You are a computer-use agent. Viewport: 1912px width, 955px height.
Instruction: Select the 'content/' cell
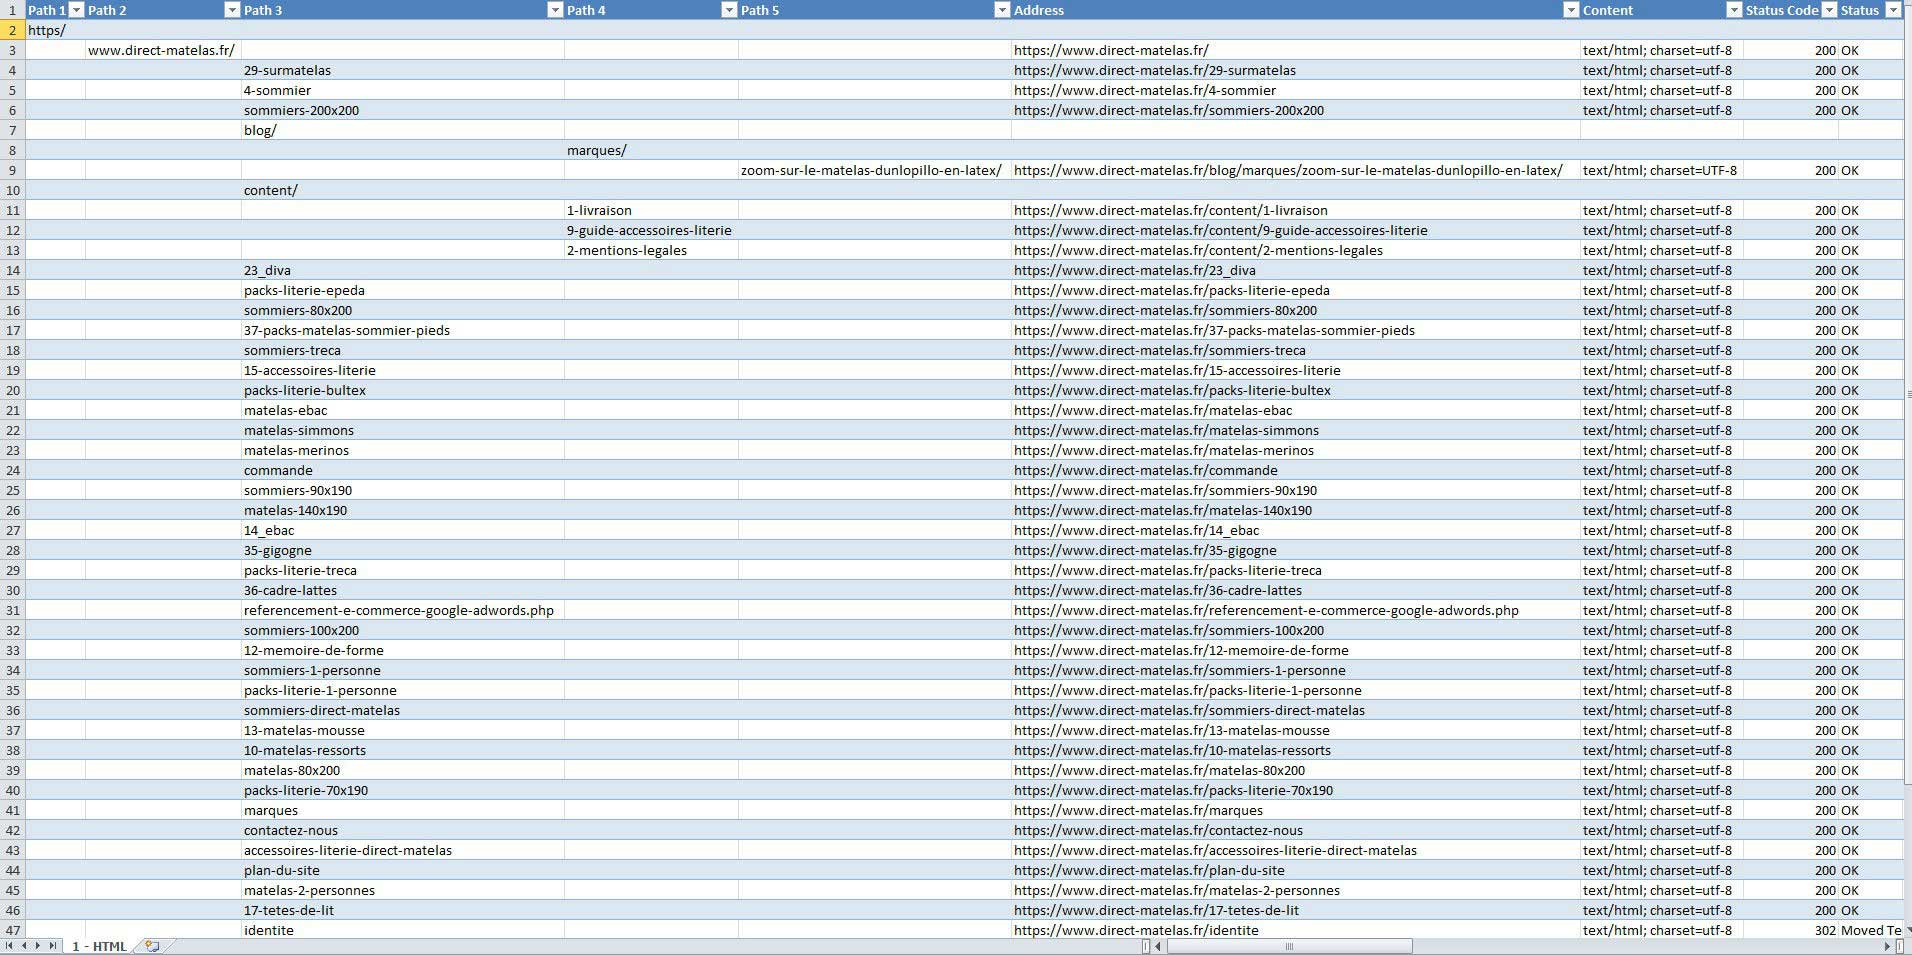pos(403,190)
